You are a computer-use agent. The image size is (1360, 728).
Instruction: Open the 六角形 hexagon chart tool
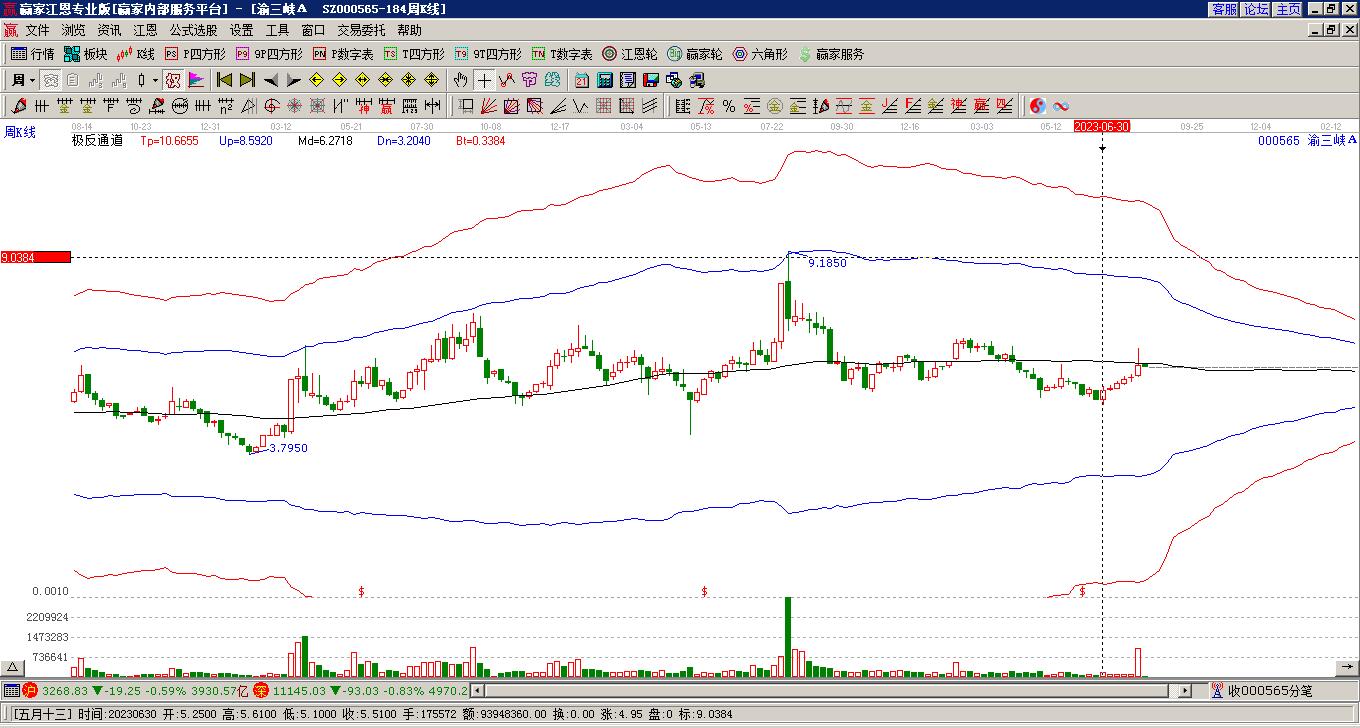pyautogui.click(x=760, y=54)
